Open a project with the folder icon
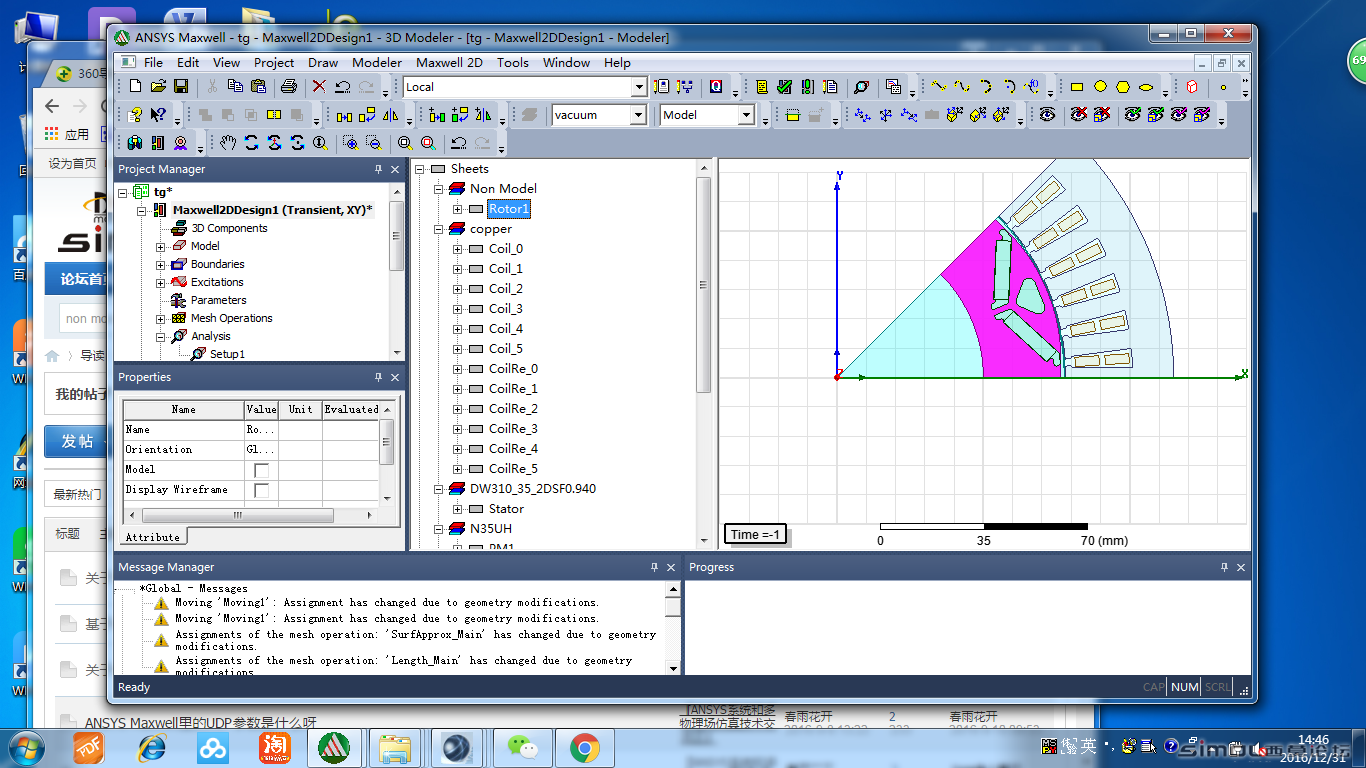This screenshot has height=768, width=1366. click(158, 87)
